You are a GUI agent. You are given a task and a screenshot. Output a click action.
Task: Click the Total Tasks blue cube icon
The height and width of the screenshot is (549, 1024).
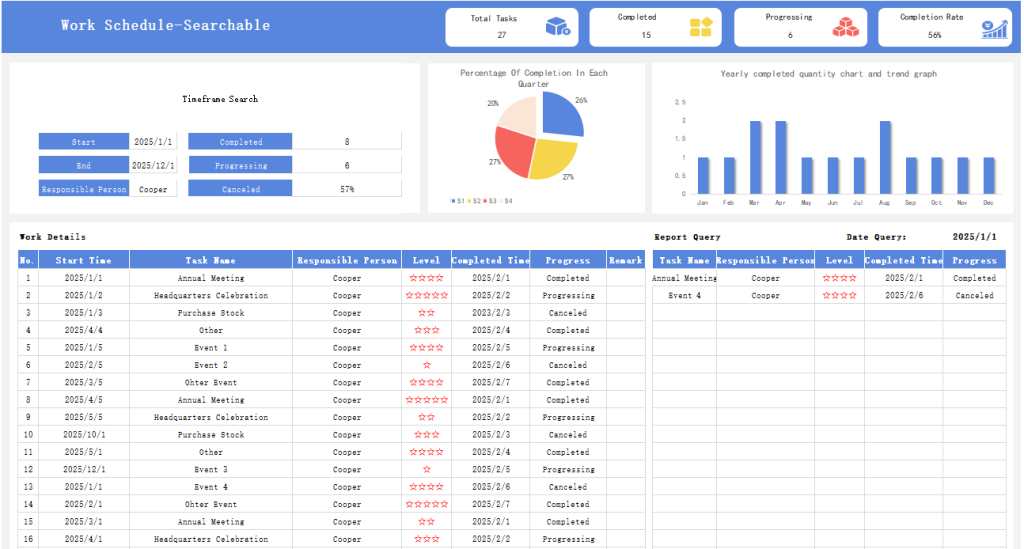[557, 27]
